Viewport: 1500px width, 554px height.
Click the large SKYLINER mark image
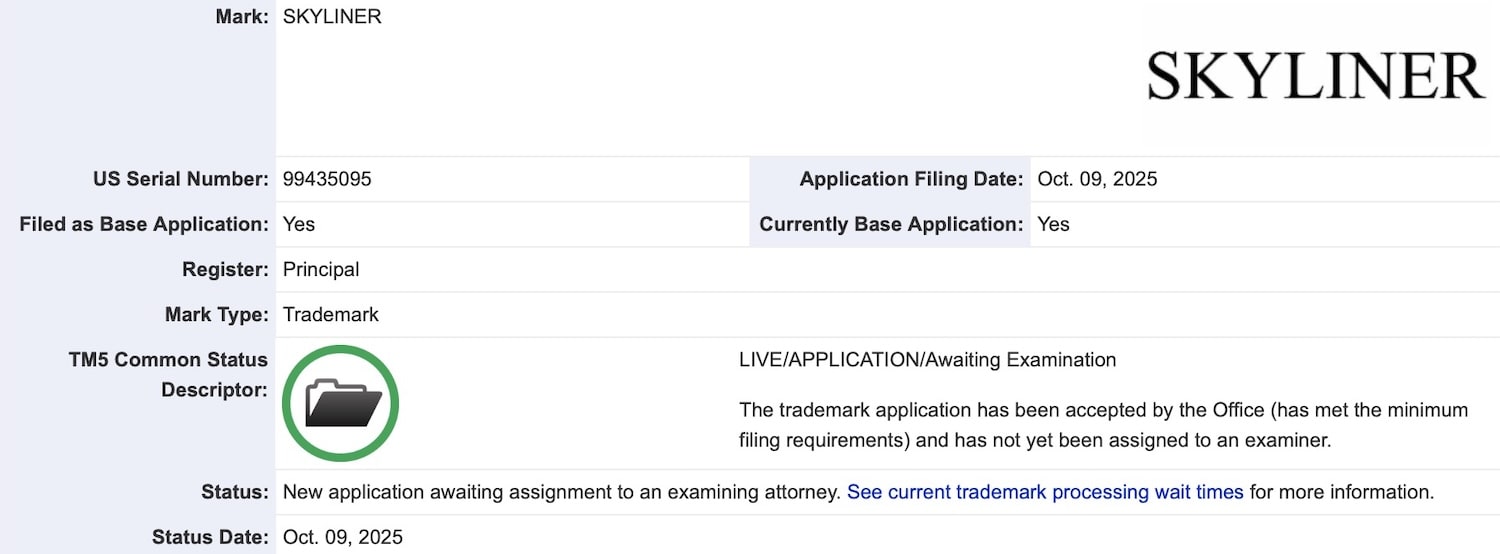(1315, 77)
